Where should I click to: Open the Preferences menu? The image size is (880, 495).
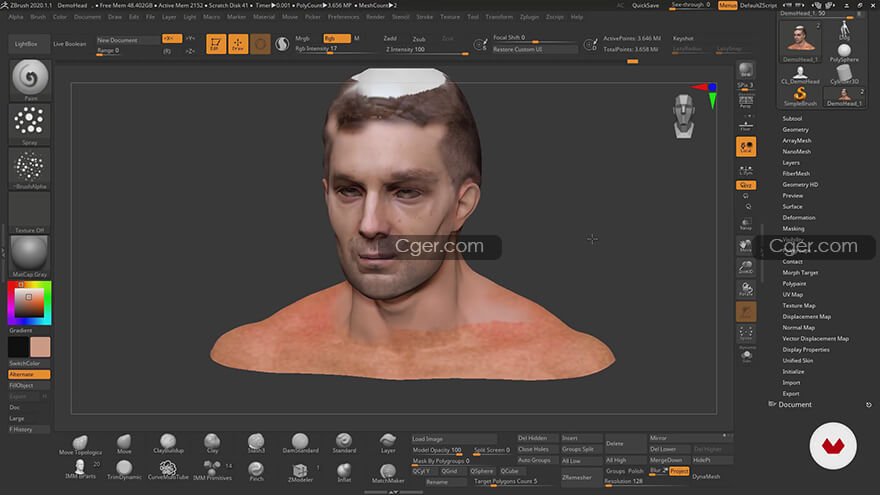(x=343, y=17)
